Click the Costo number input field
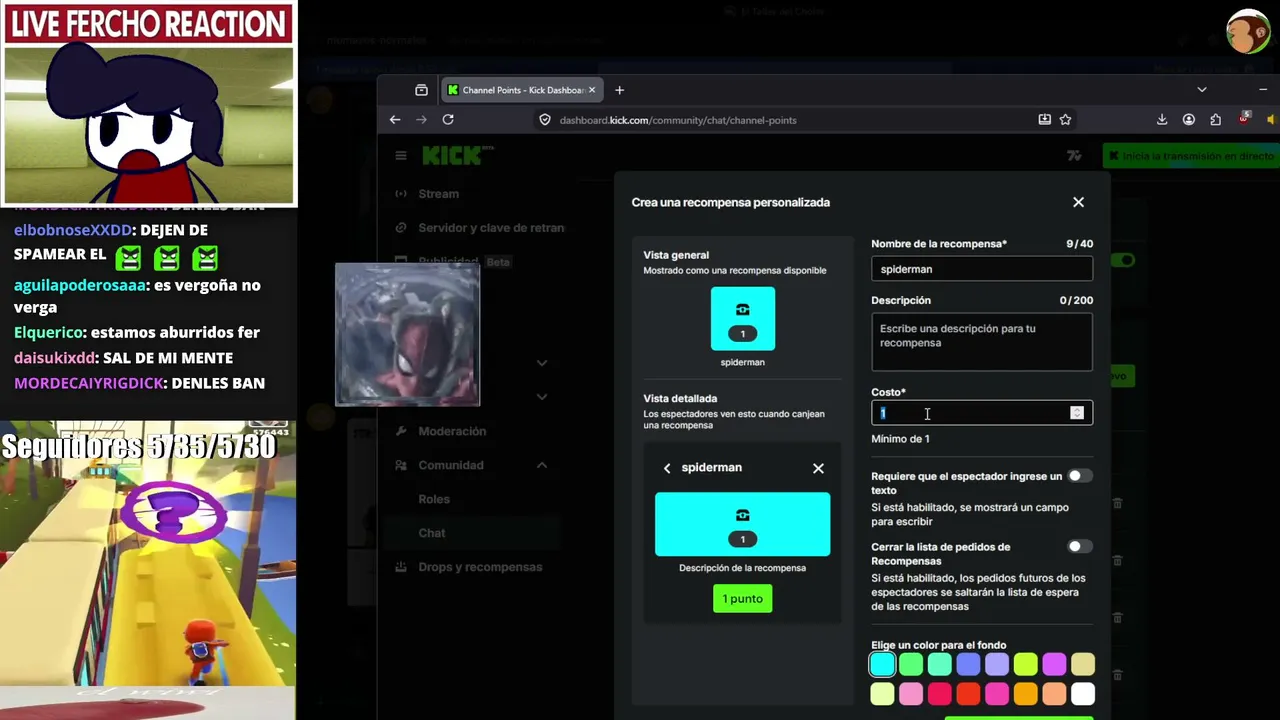Screen dimensions: 1280x720 click(x=982, y=413)
